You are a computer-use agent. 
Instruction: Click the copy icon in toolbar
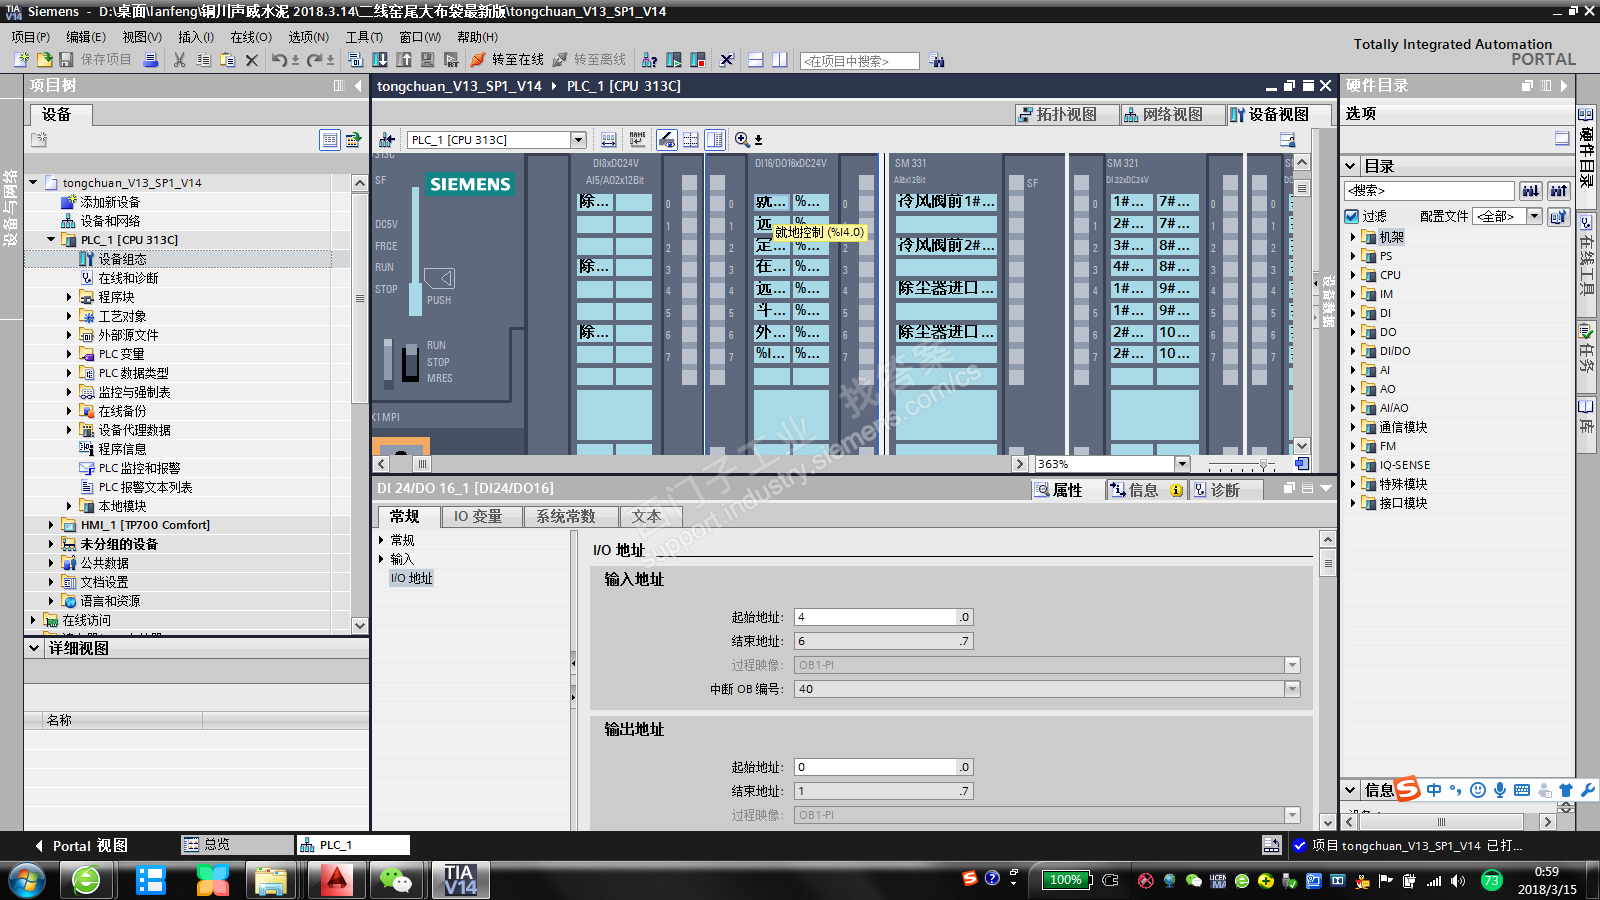203,60
